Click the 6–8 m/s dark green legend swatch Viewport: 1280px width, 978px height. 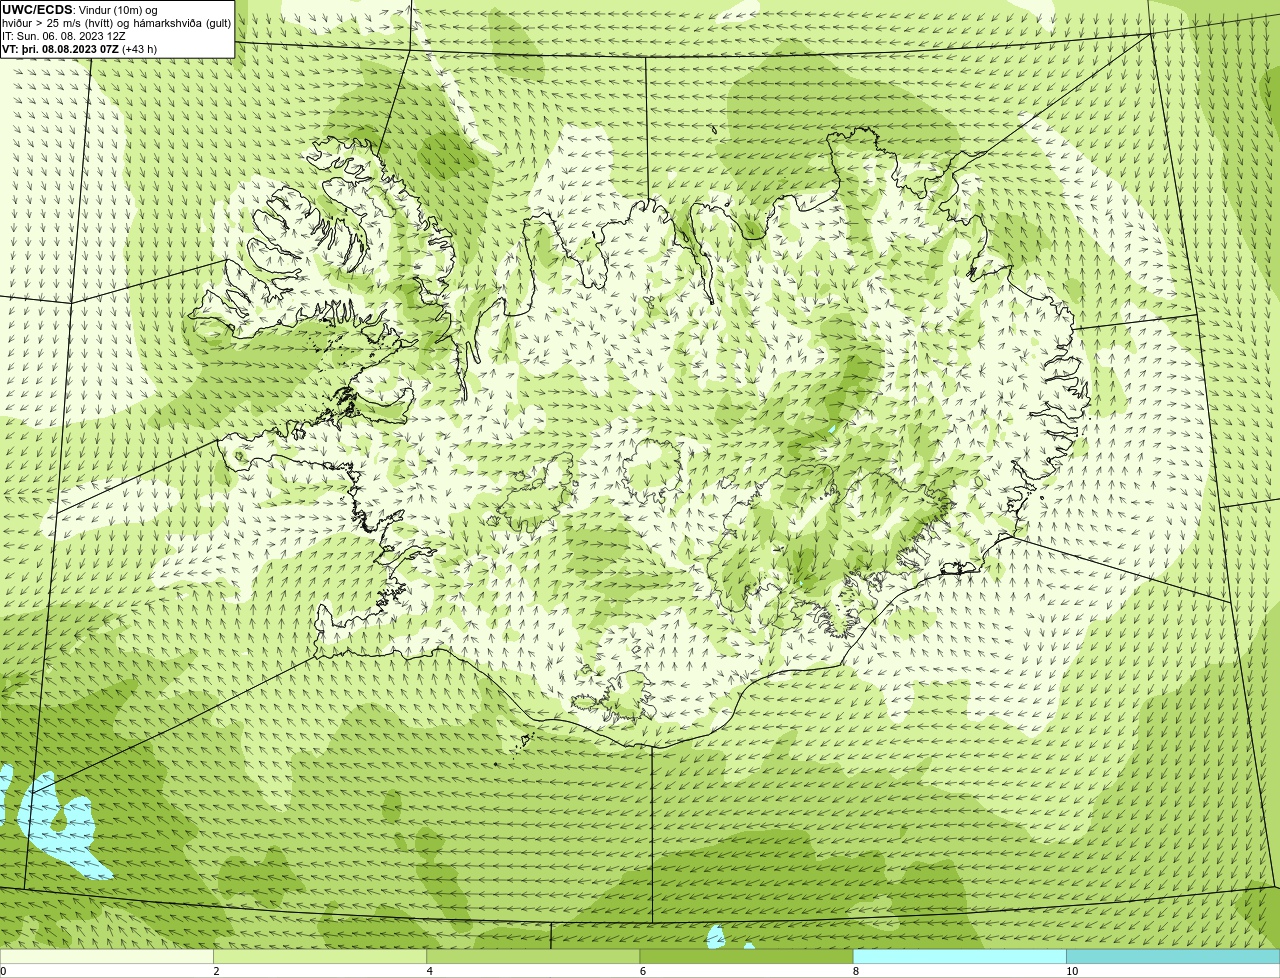pos(746,957)
